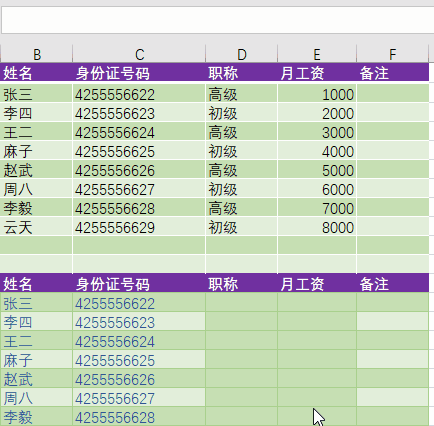
Task: Click 月工资 header in the upper table
Action: click(x=317, y=72)
